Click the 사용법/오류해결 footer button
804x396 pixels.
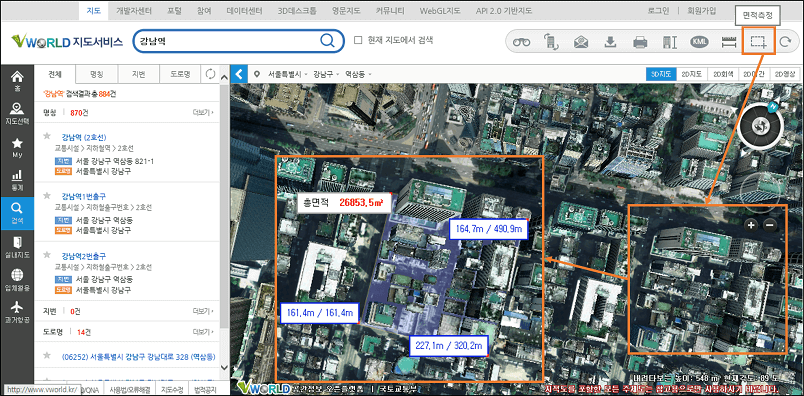(x=130, y=389)
